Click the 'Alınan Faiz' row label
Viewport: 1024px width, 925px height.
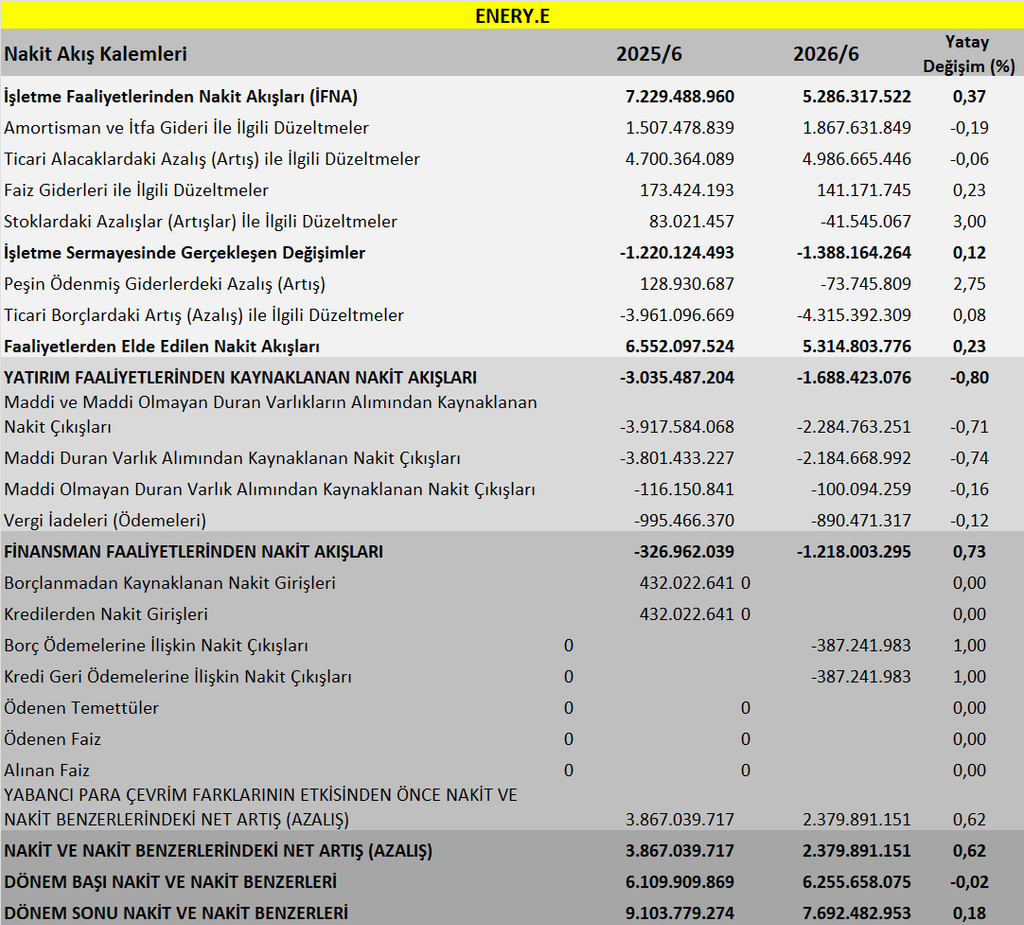pos(46,771)
